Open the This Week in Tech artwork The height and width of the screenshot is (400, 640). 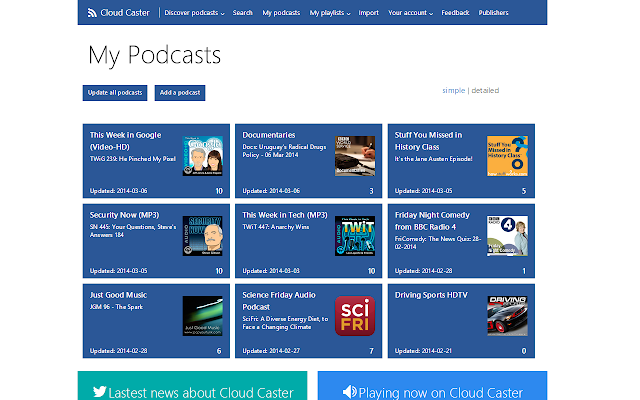[x=354, y=235]
